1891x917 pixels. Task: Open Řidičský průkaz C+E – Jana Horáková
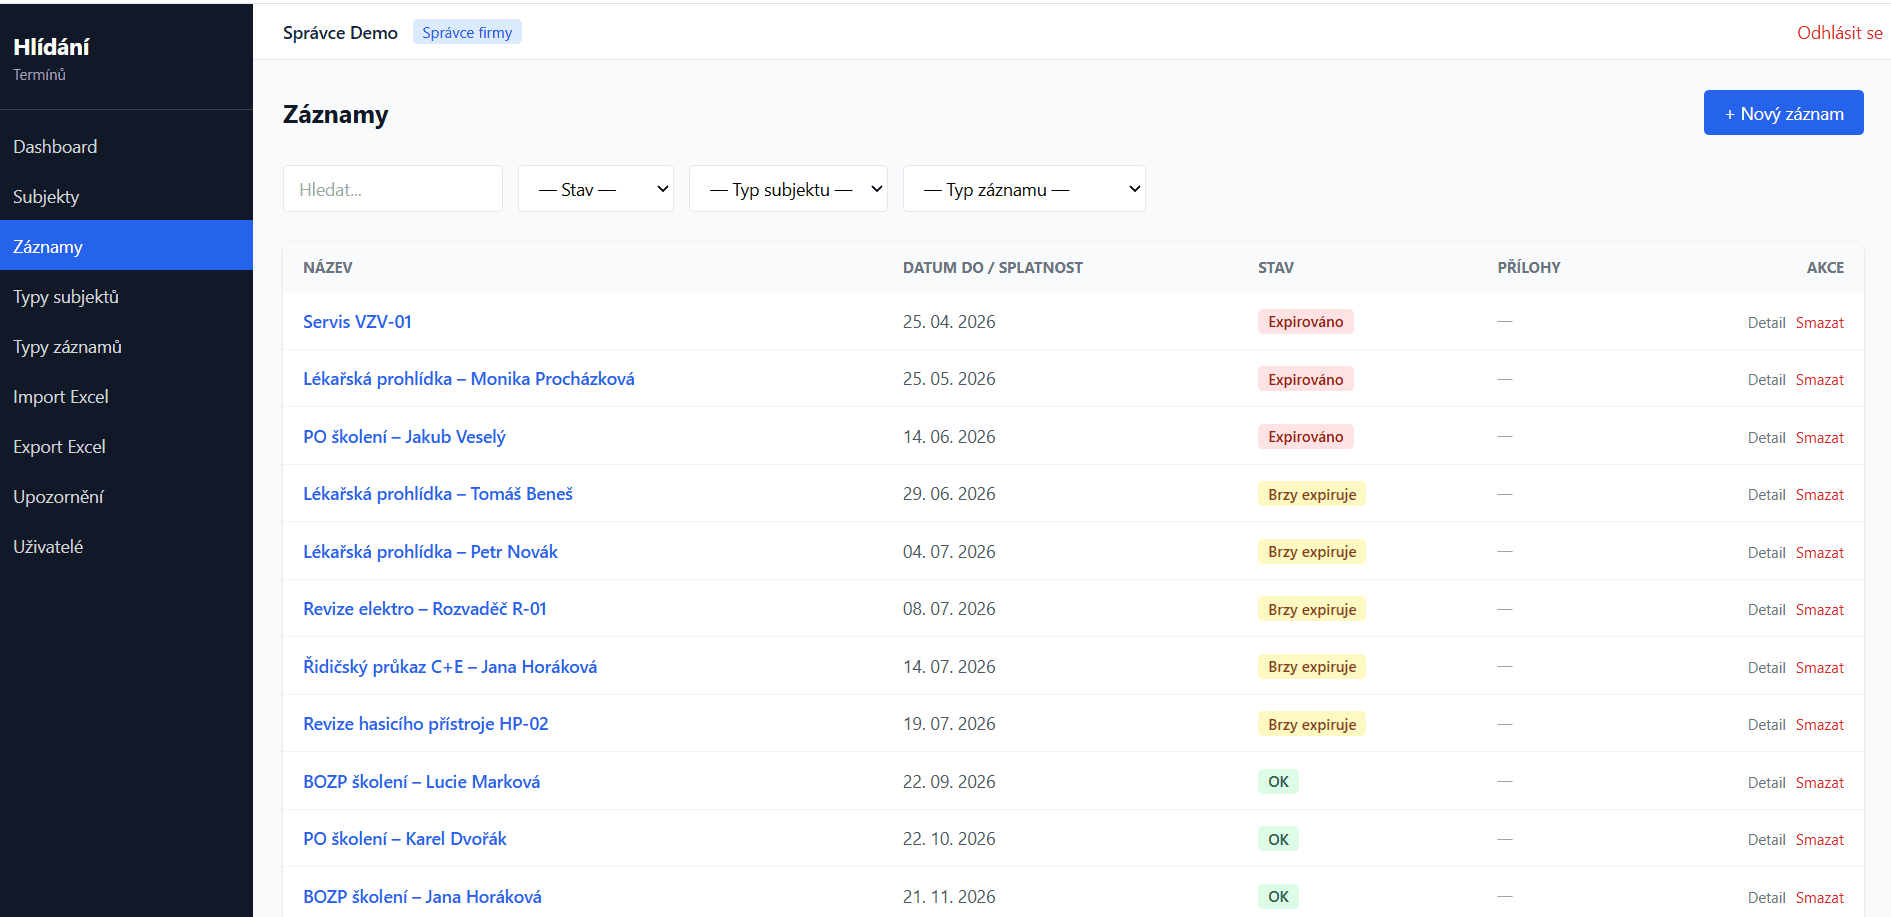tap(450, 667)
